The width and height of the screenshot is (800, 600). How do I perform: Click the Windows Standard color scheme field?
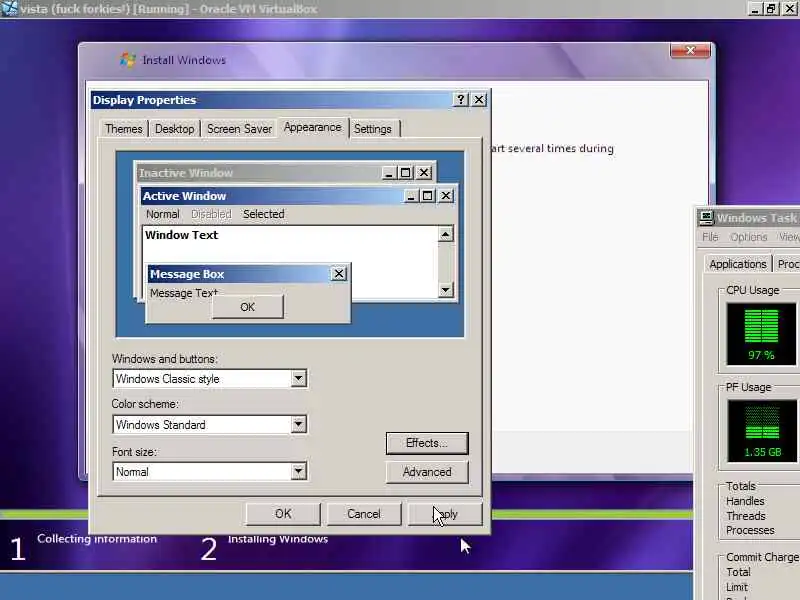(209, 424)
